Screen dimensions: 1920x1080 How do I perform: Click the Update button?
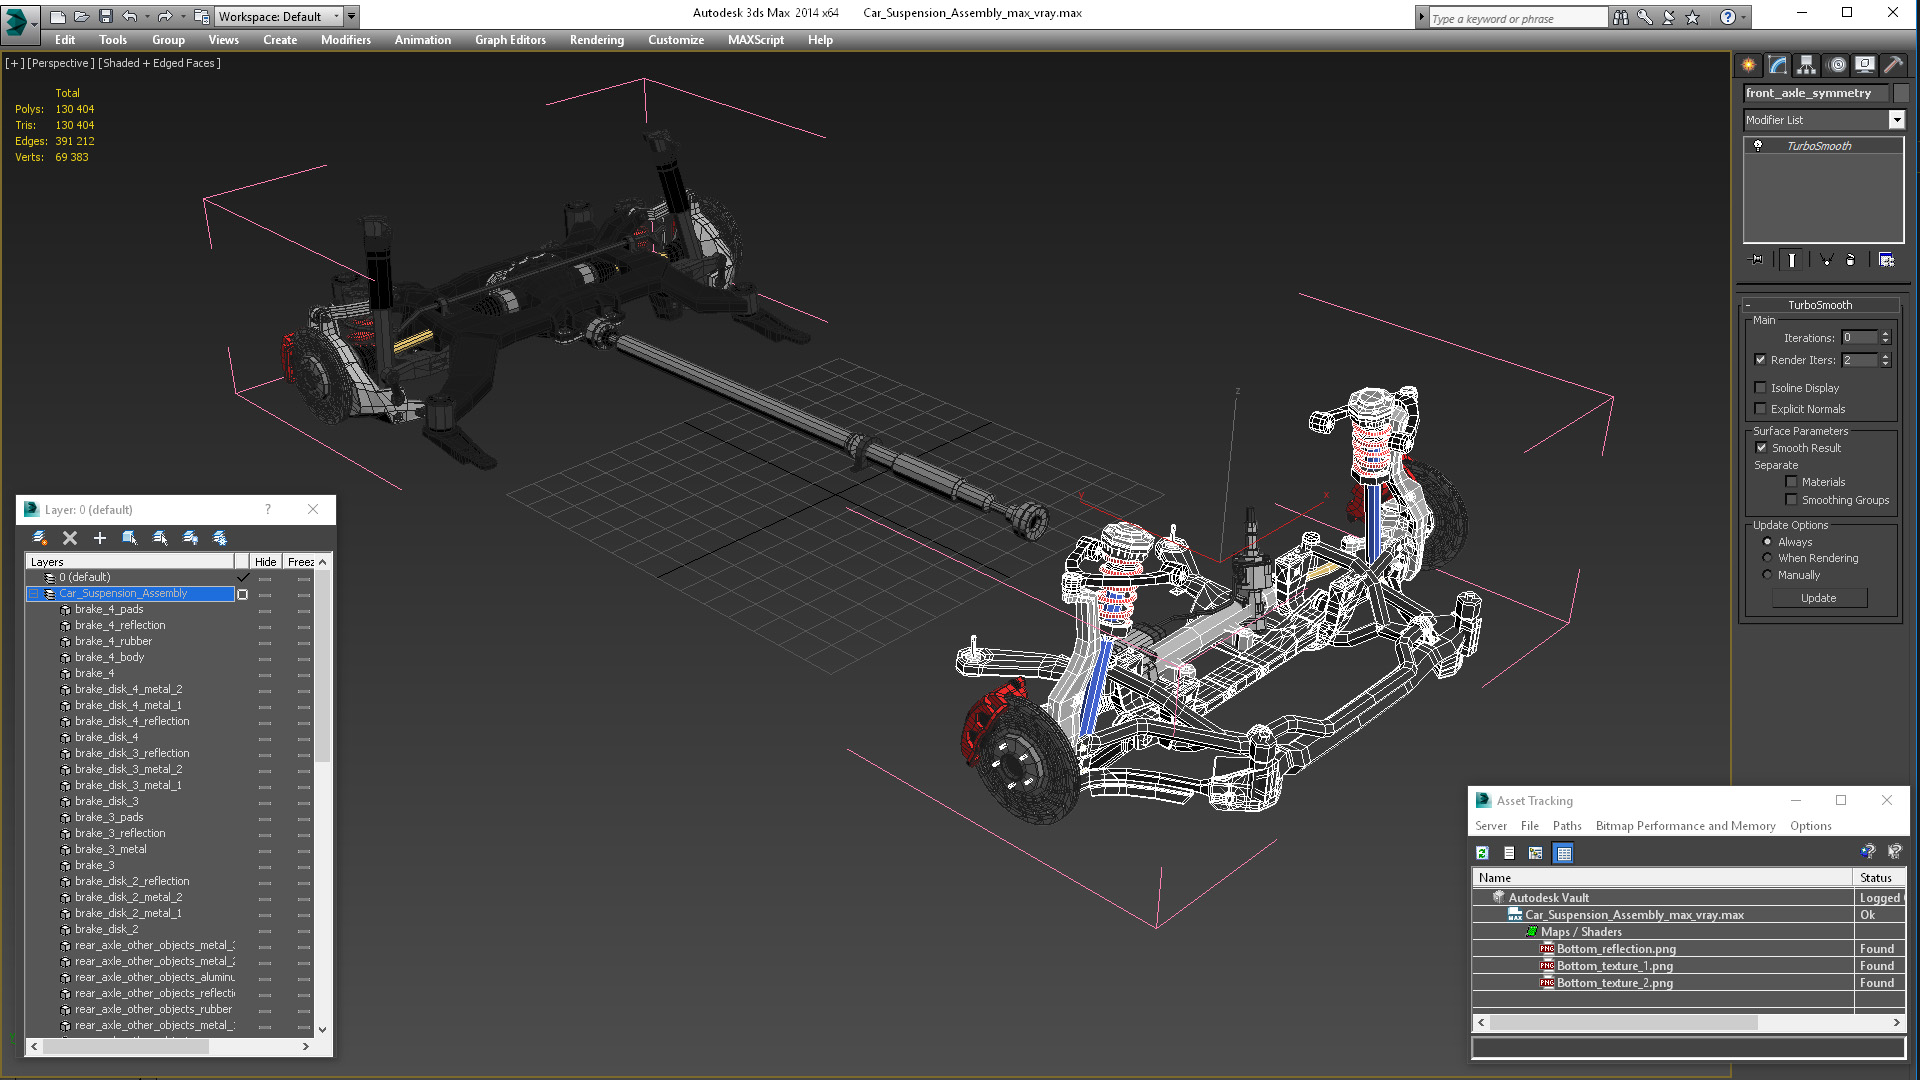pos(1819,598)
